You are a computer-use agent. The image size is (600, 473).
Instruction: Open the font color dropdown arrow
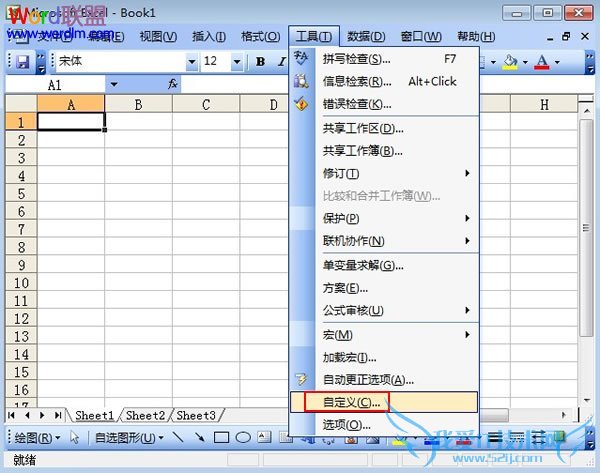click(557, 62)
